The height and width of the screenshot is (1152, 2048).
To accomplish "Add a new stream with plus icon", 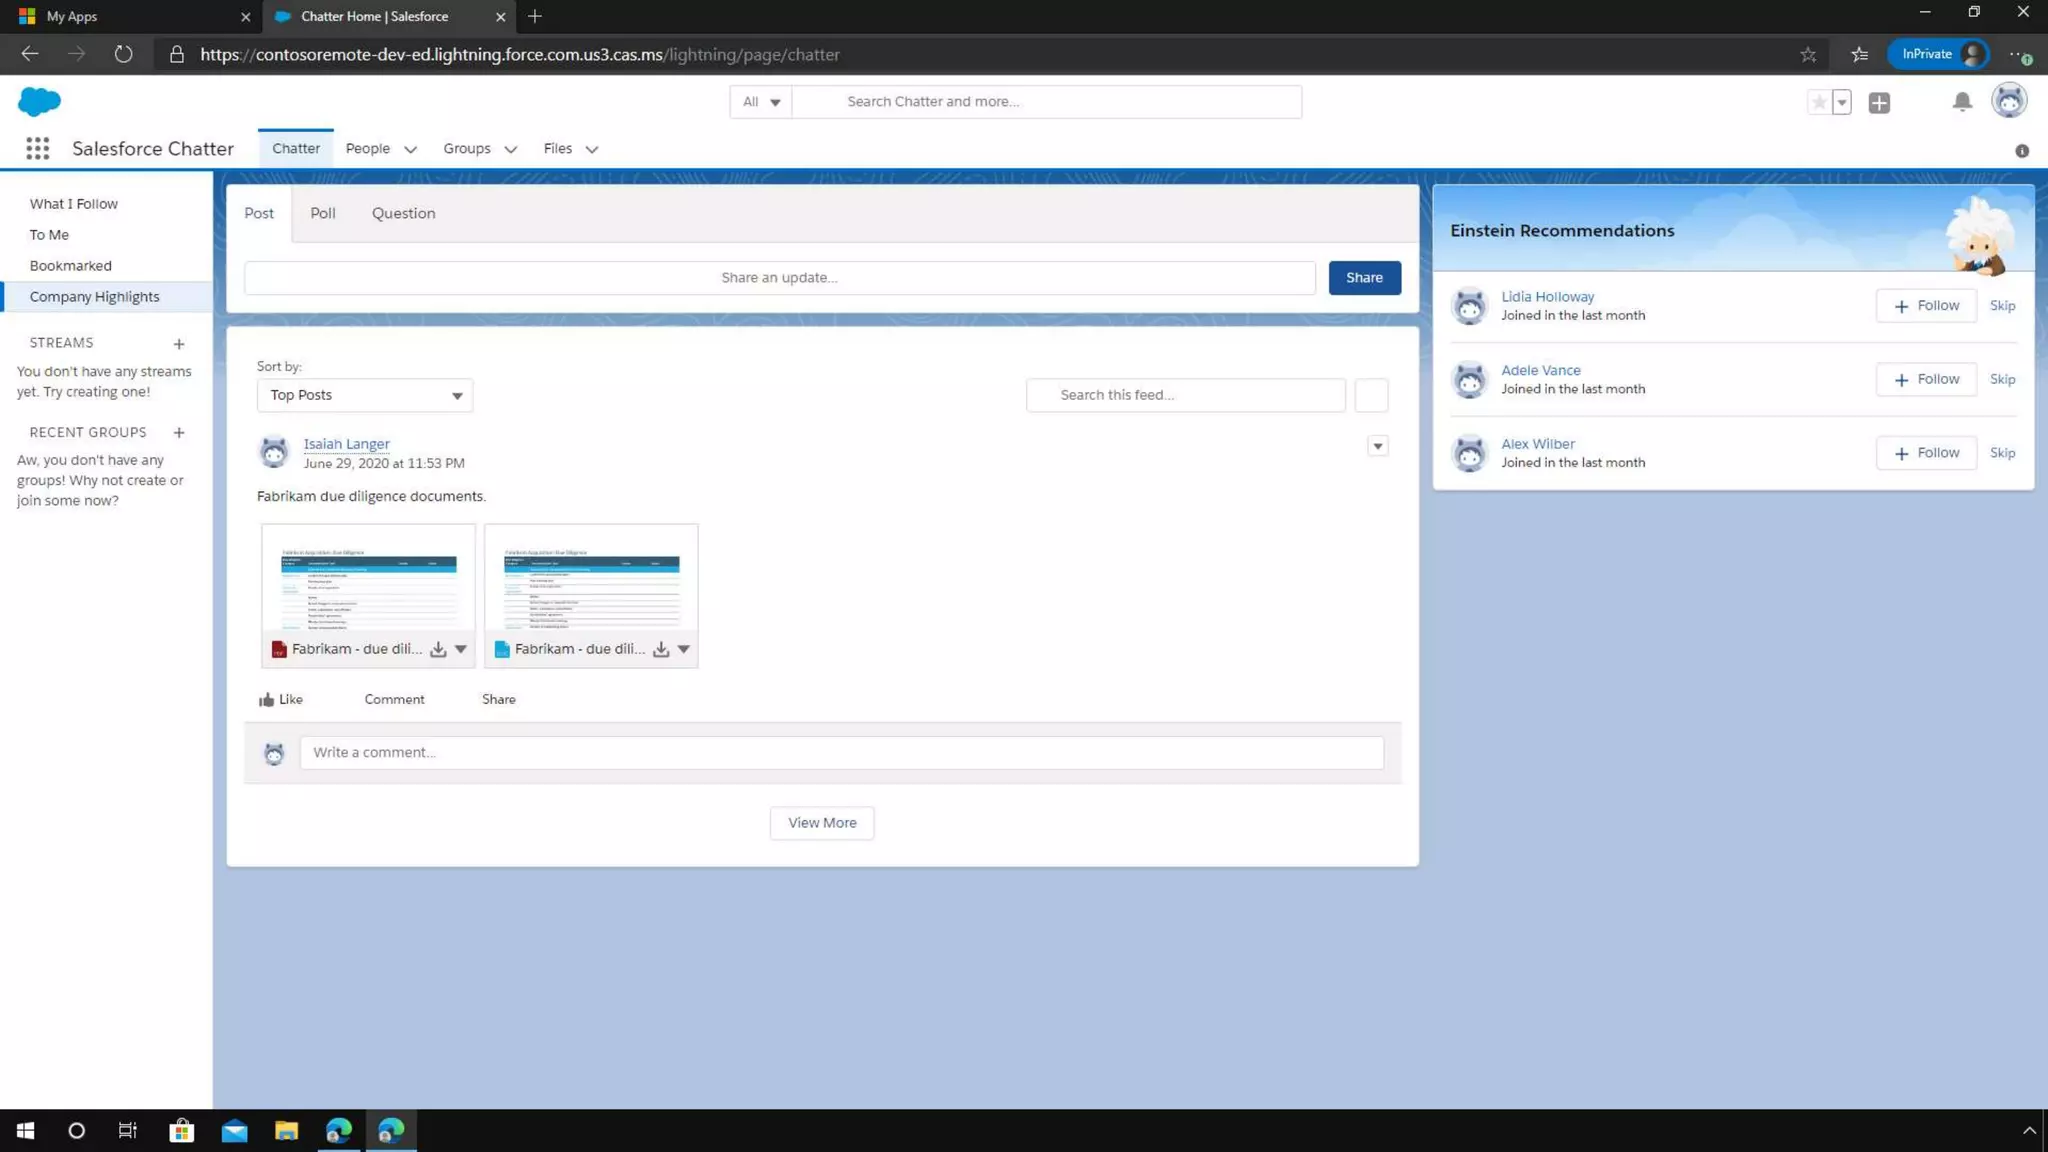I will click(179, 344).
